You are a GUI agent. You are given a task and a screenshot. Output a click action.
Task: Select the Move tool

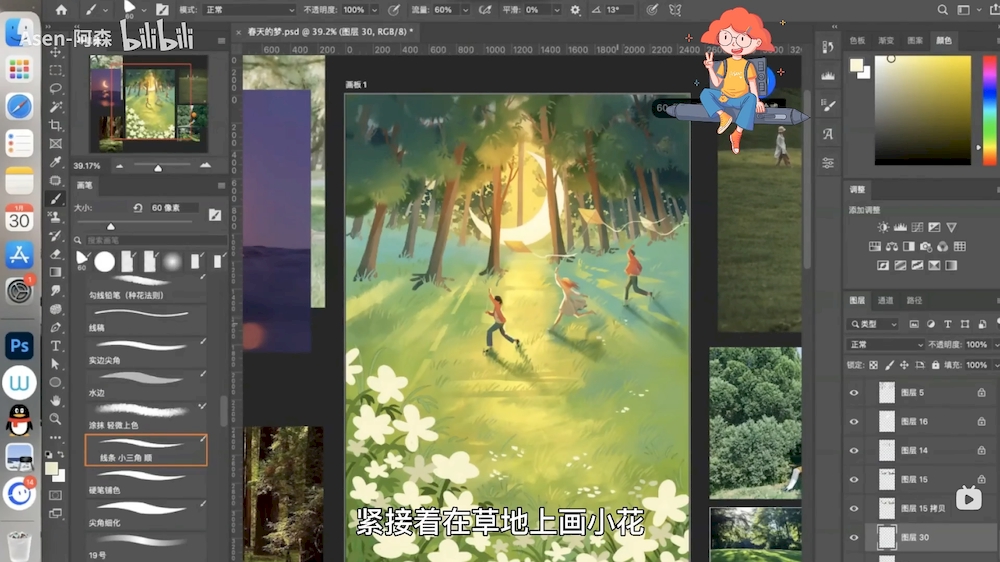(x=55, y=52)
